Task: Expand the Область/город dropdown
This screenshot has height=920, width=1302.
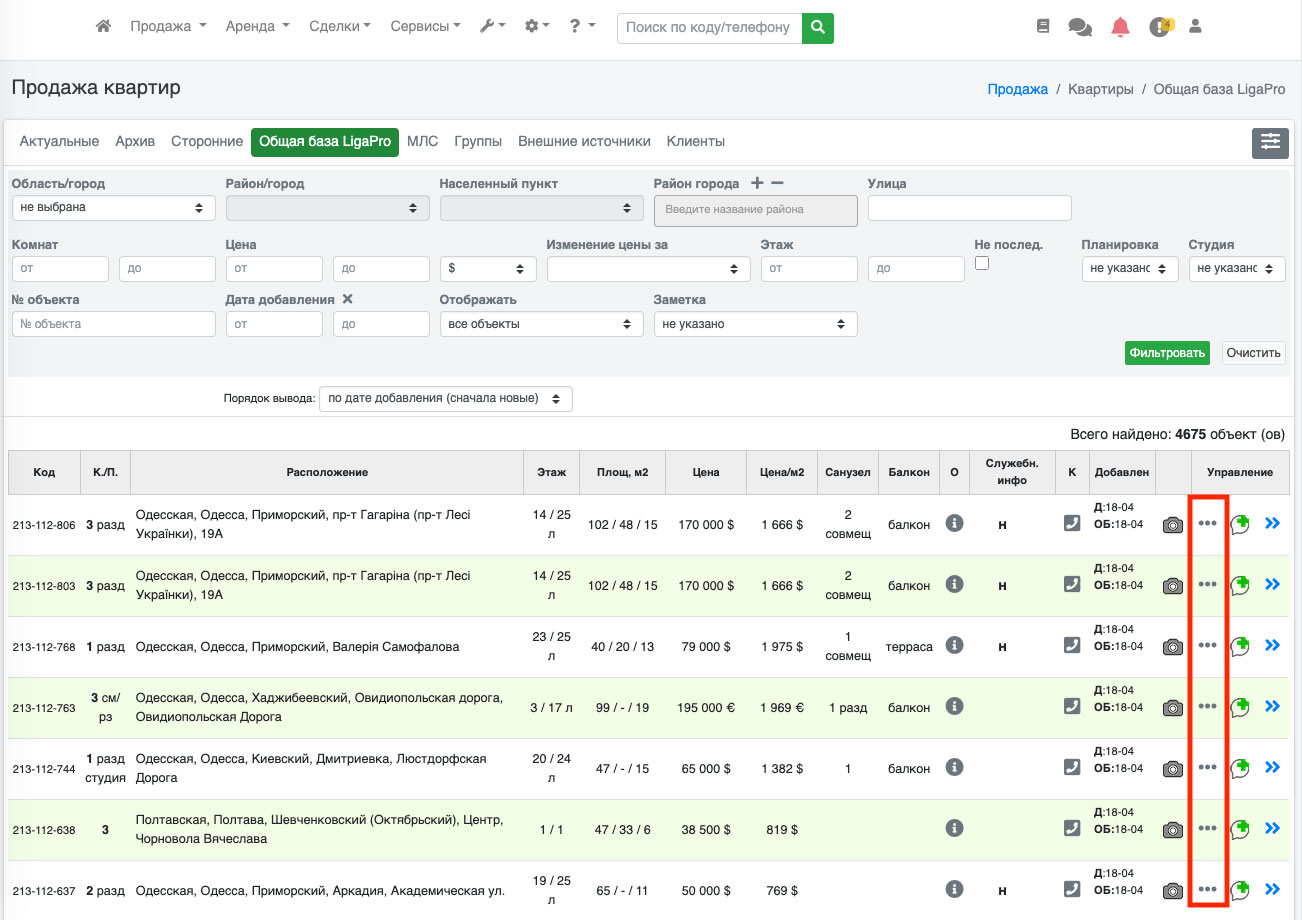Action: point(113,208)
